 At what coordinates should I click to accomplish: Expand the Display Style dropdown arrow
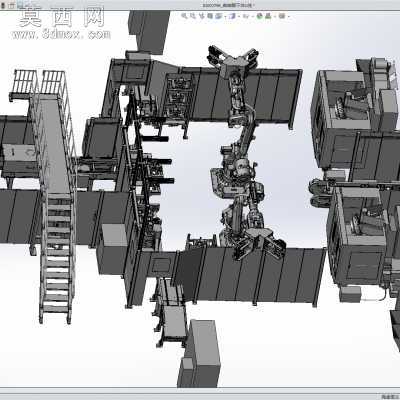pyautogui.click(x=239, y=16)
